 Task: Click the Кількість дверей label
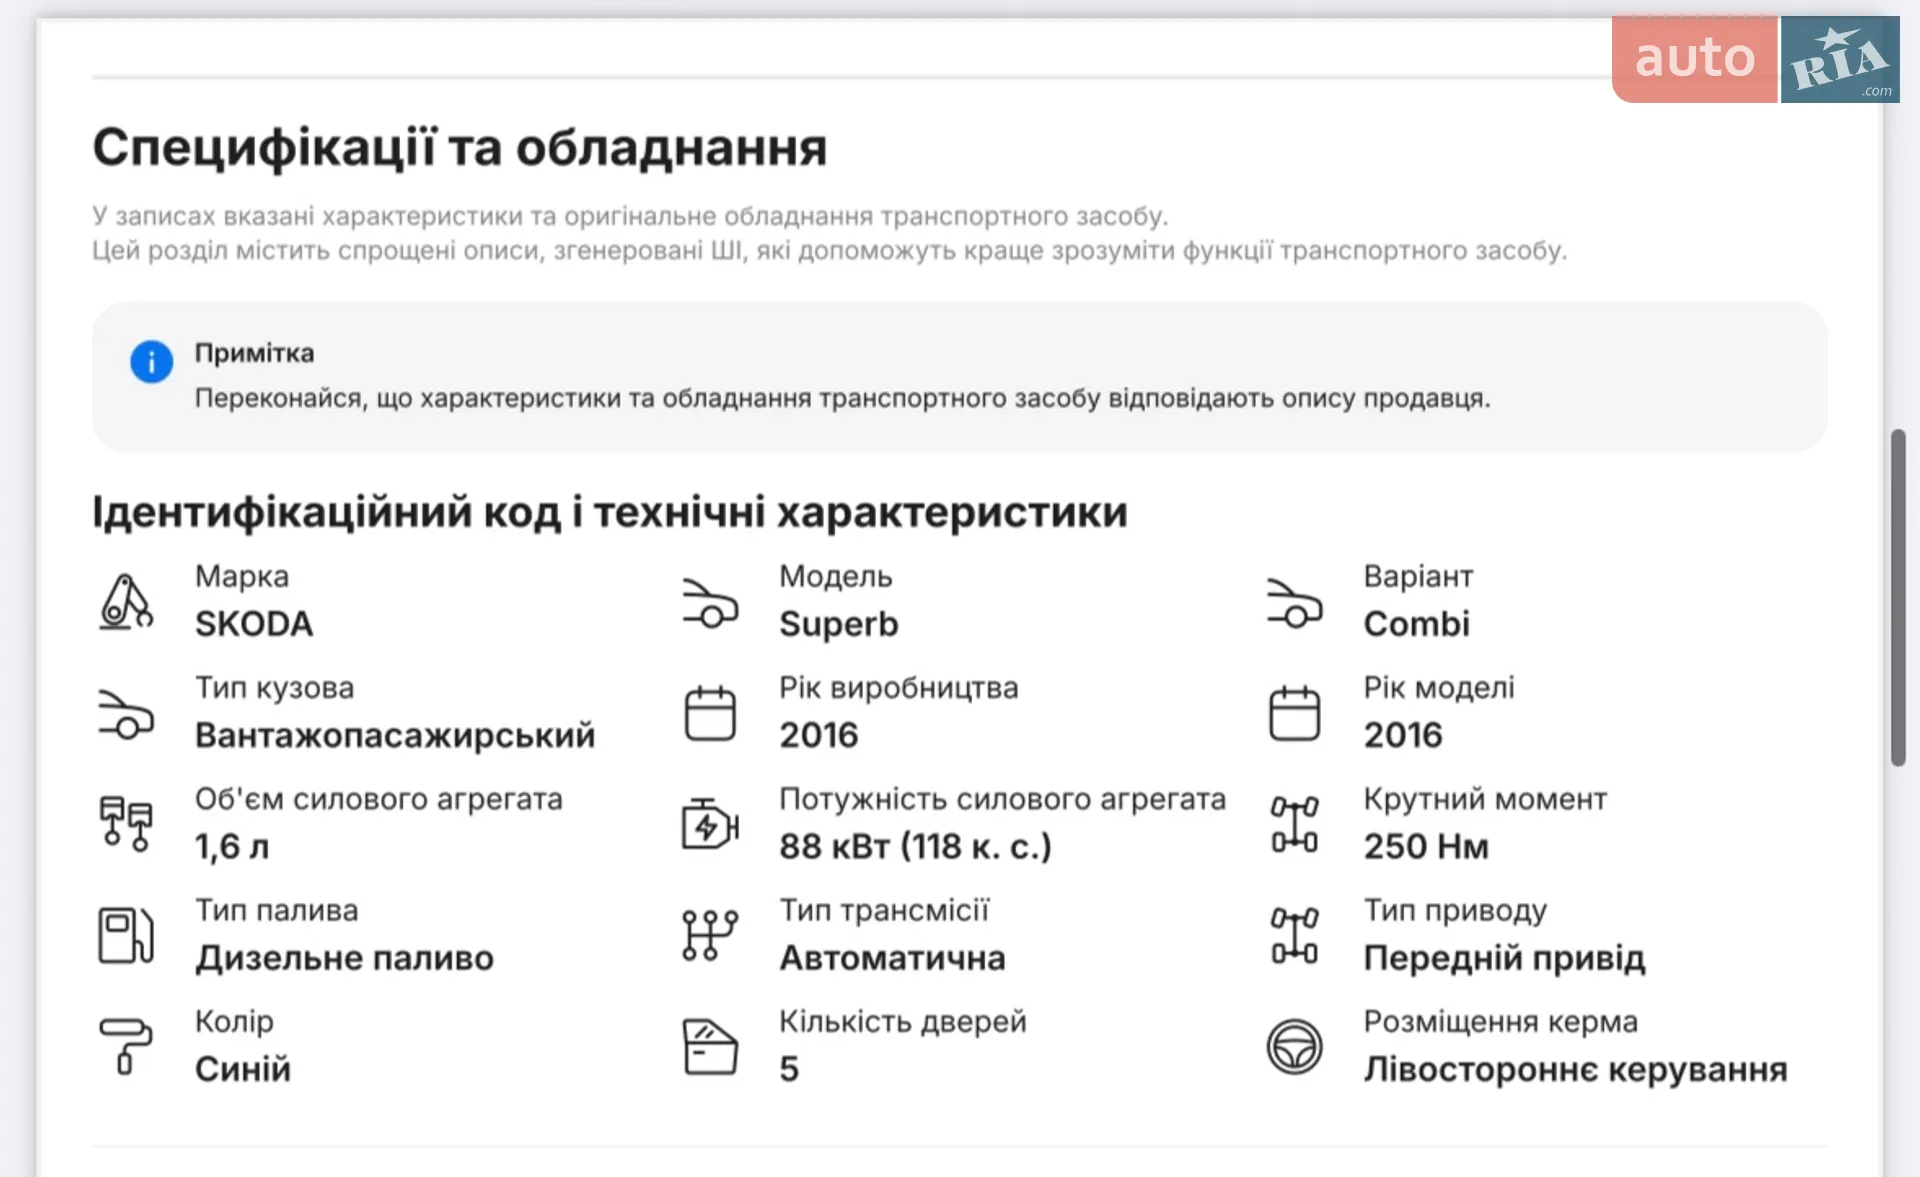[x=903, y=1023]
